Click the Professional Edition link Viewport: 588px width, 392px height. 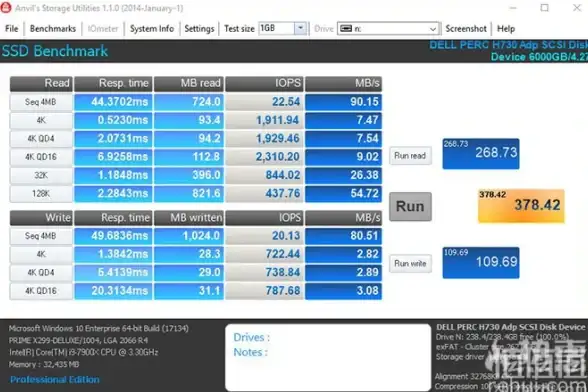coord(55,379)
